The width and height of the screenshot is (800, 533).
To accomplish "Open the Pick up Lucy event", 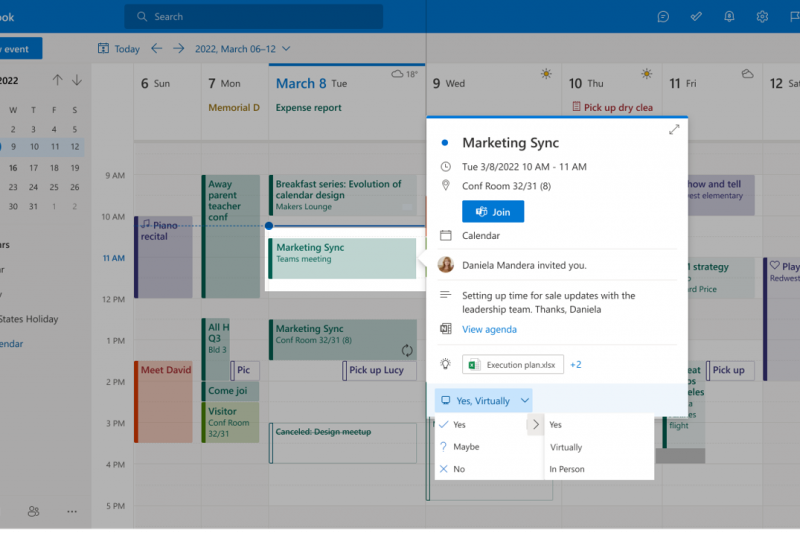I will point(379,370).
